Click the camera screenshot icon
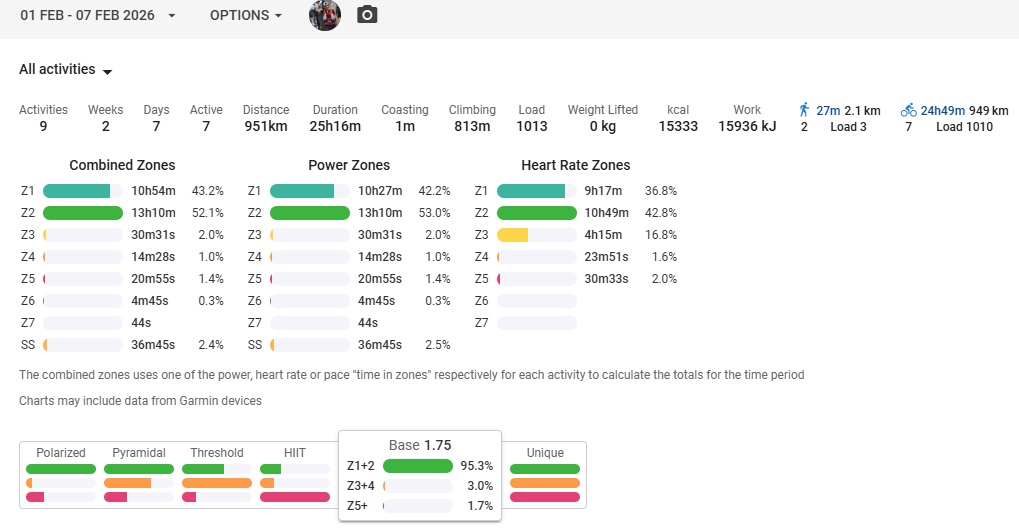The image size is (1019, 528). [367, 15]
